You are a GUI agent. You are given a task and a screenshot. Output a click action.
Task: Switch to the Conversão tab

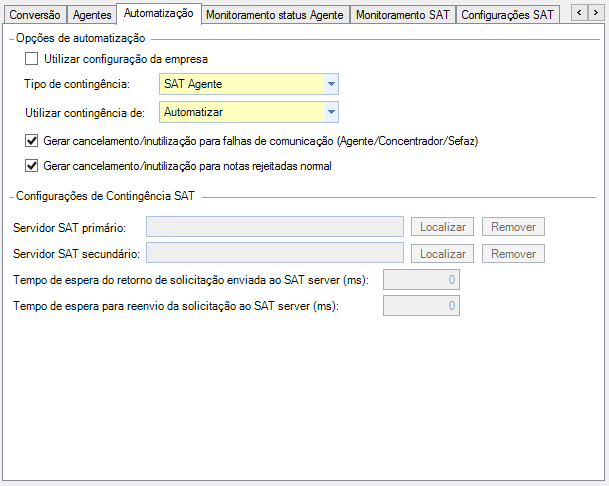coord(36,15)
